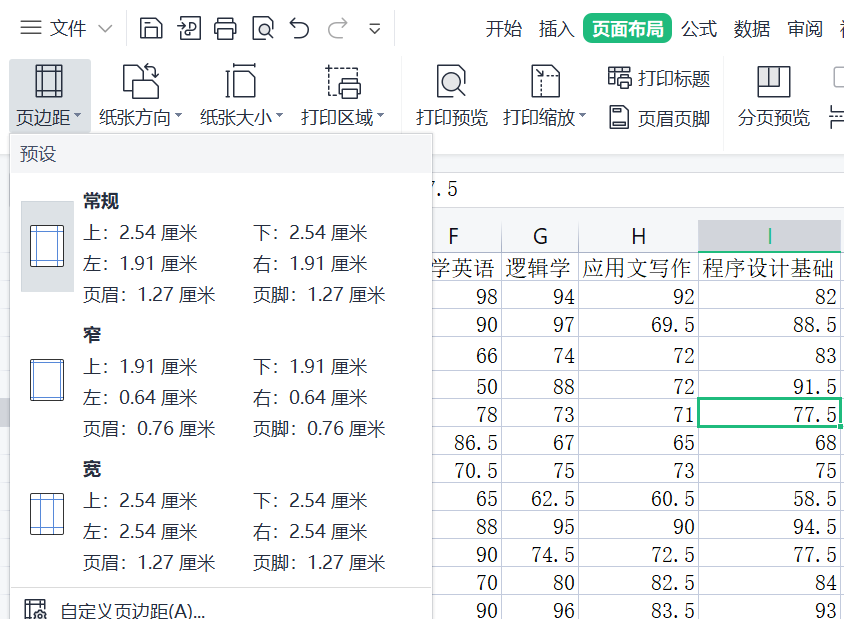The image size is (844, 619).
Task: Select the selected cell containing 77.5 with green border
Action: click(770, 413)
